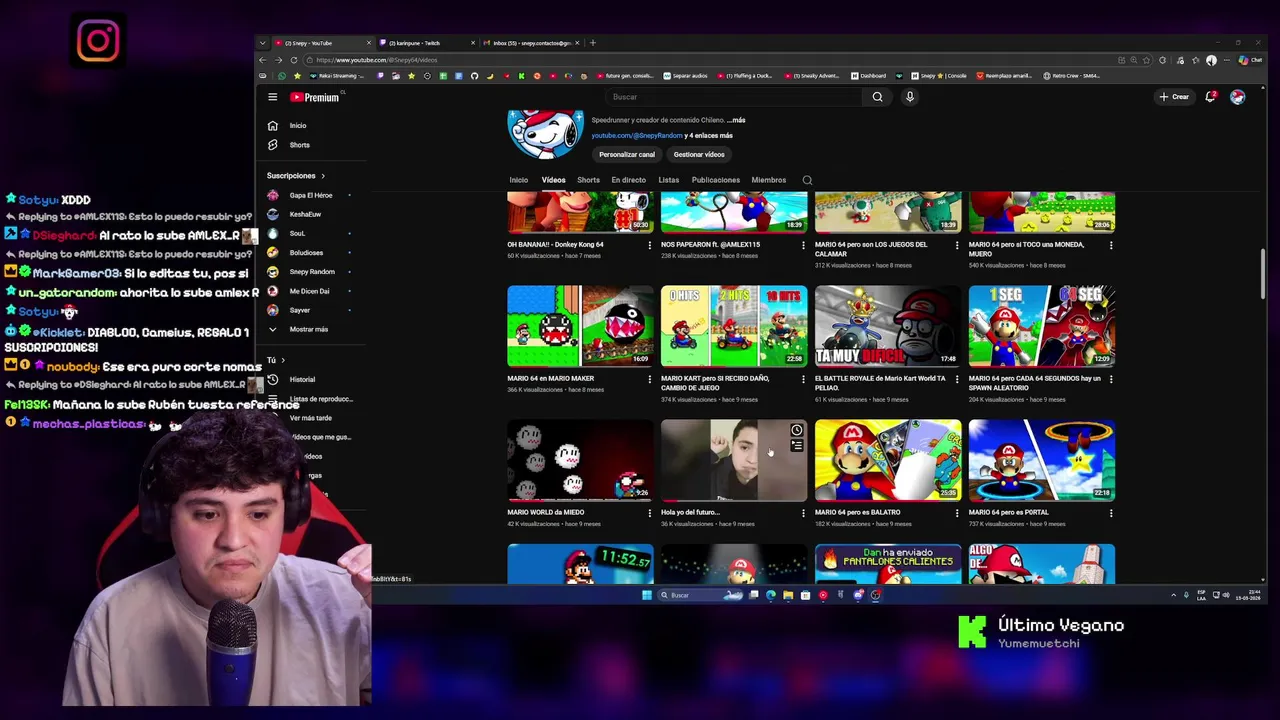
Task: Open YouTube notifications bell
Action: [1210, 97]
